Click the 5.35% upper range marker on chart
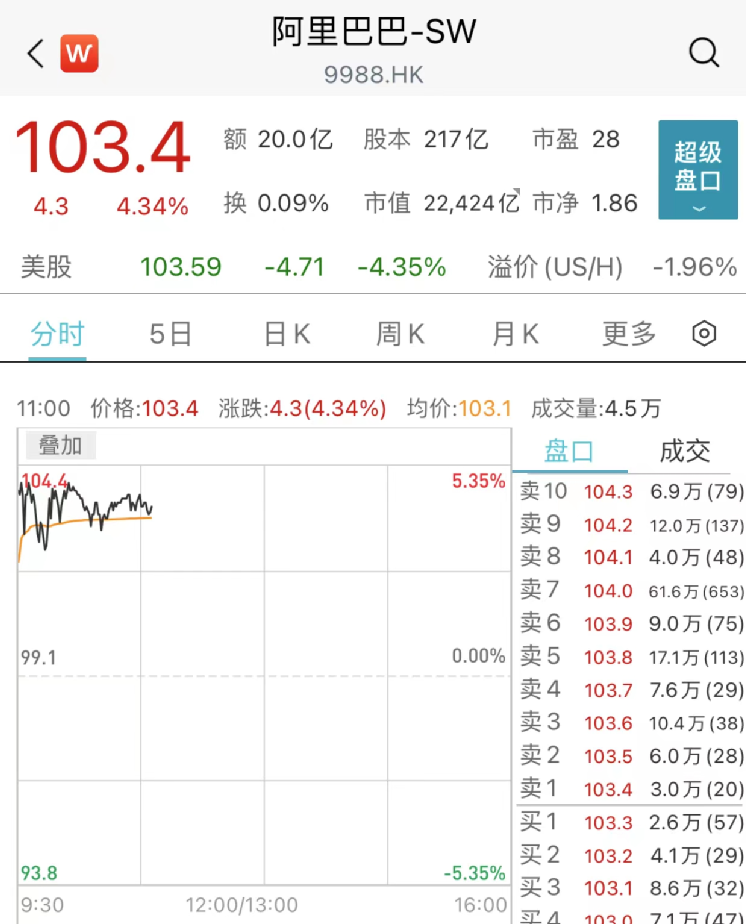Viewport: 746px width, 924px height. click(480, 481)
